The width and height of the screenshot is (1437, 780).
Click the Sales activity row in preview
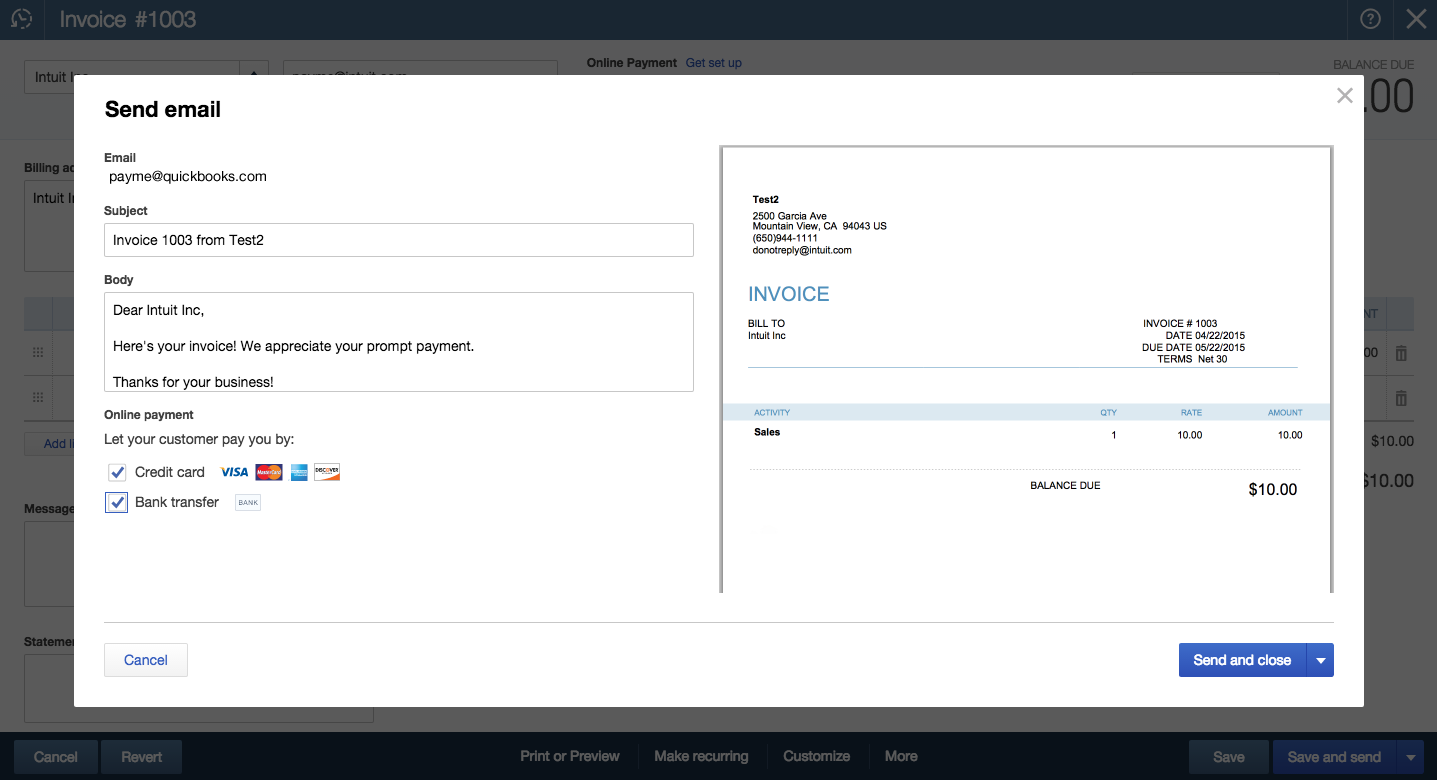point(1026,434)
